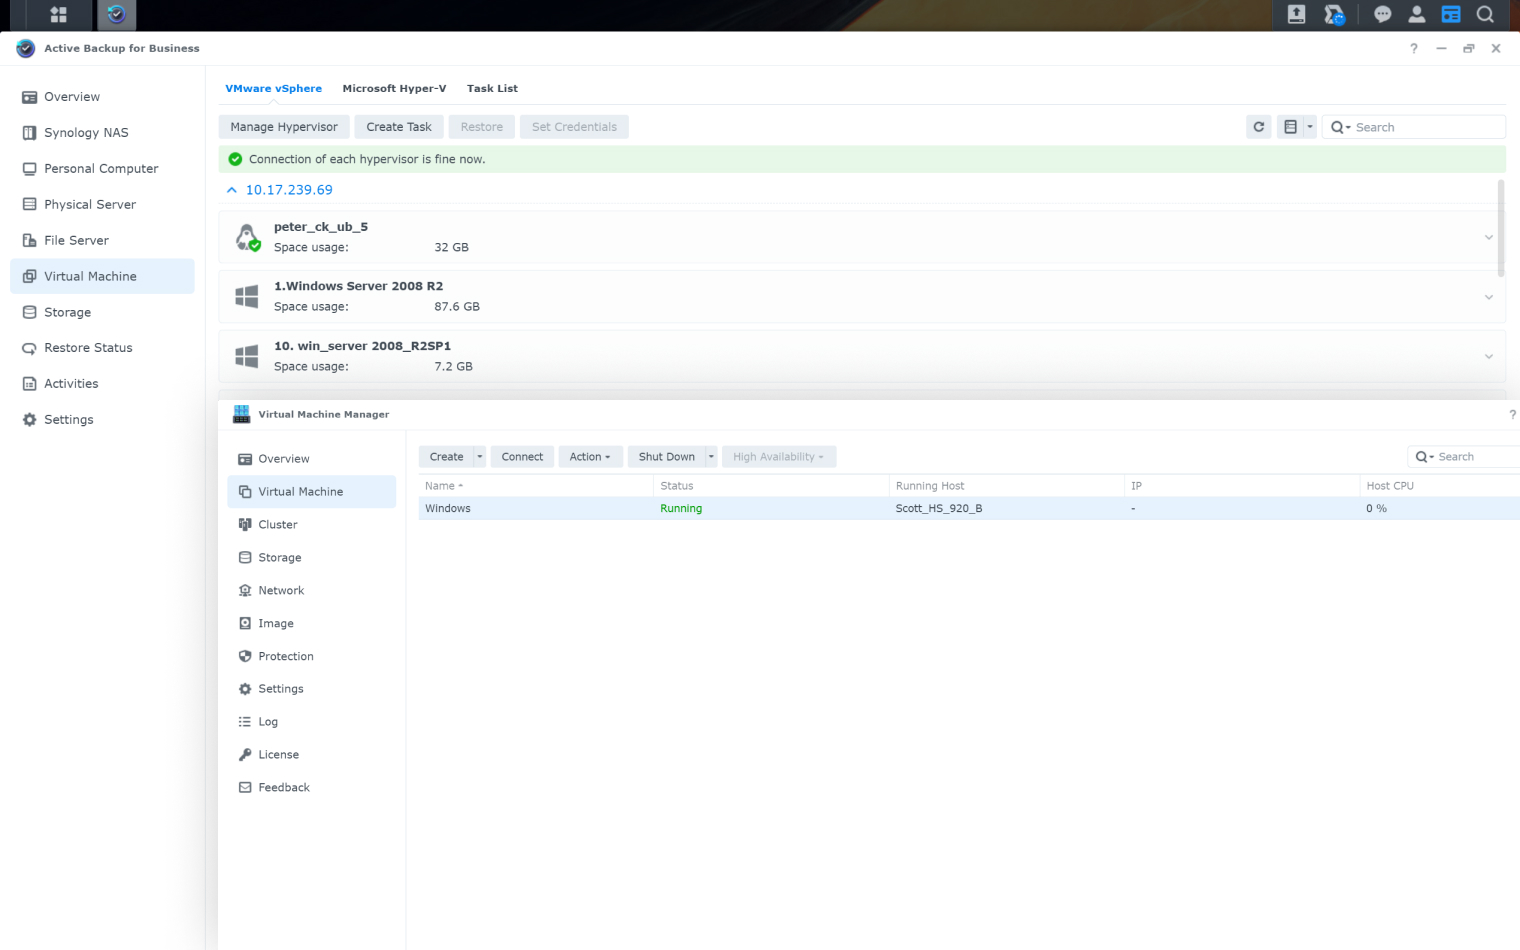The image size is (1520, 950).
Task: Select the Synology NAS sidebar item
Action: click(x=86, y=132)
